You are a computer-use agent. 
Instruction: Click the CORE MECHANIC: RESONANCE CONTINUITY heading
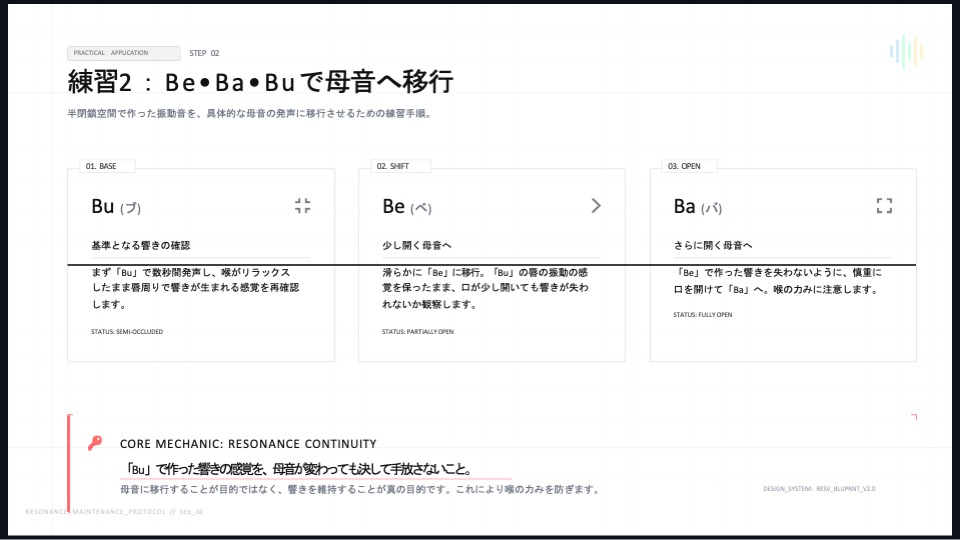[248, 443]
